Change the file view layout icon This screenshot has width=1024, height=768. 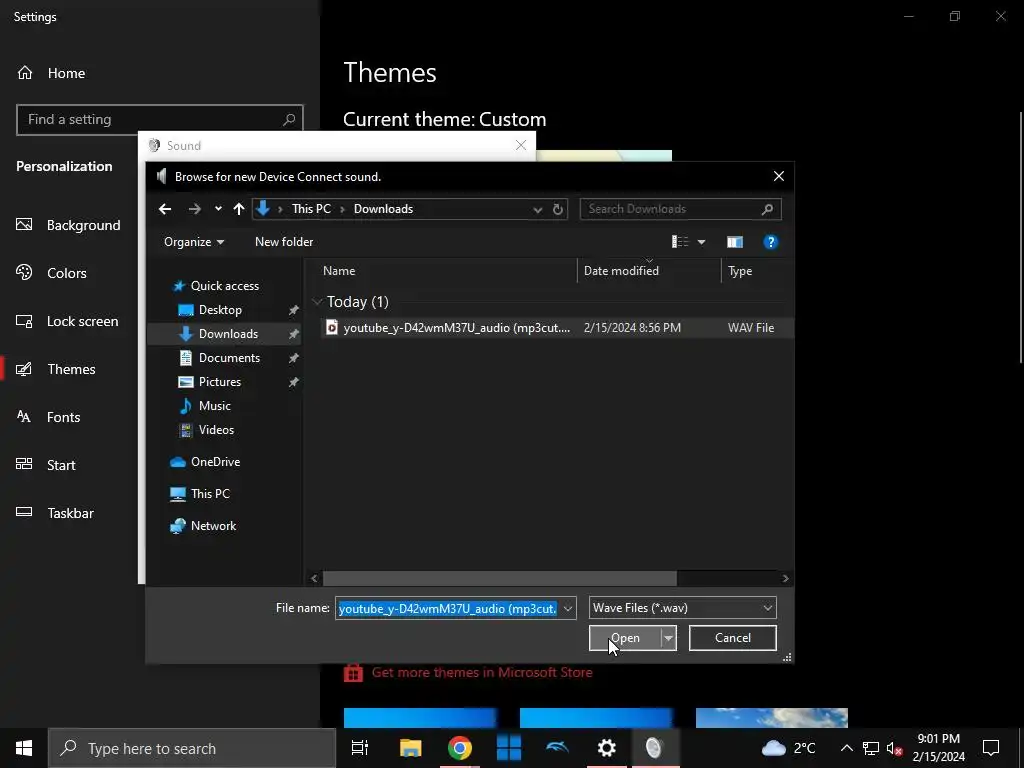point(680,242)
